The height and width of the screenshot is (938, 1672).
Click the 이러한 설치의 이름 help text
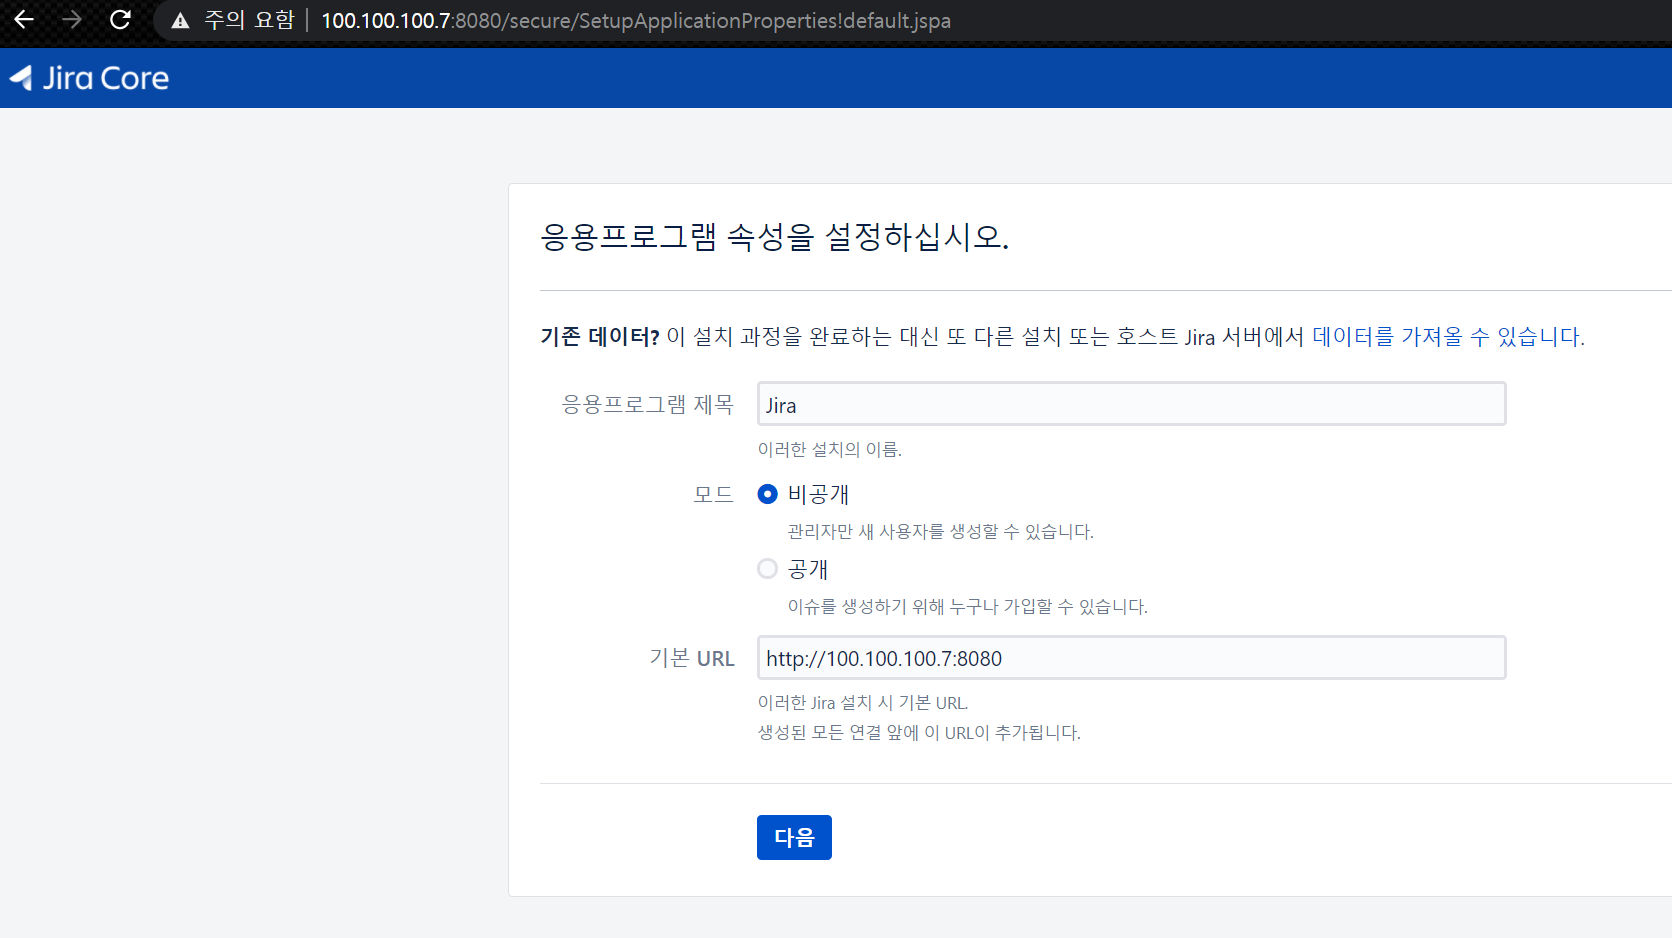[829, 450]
